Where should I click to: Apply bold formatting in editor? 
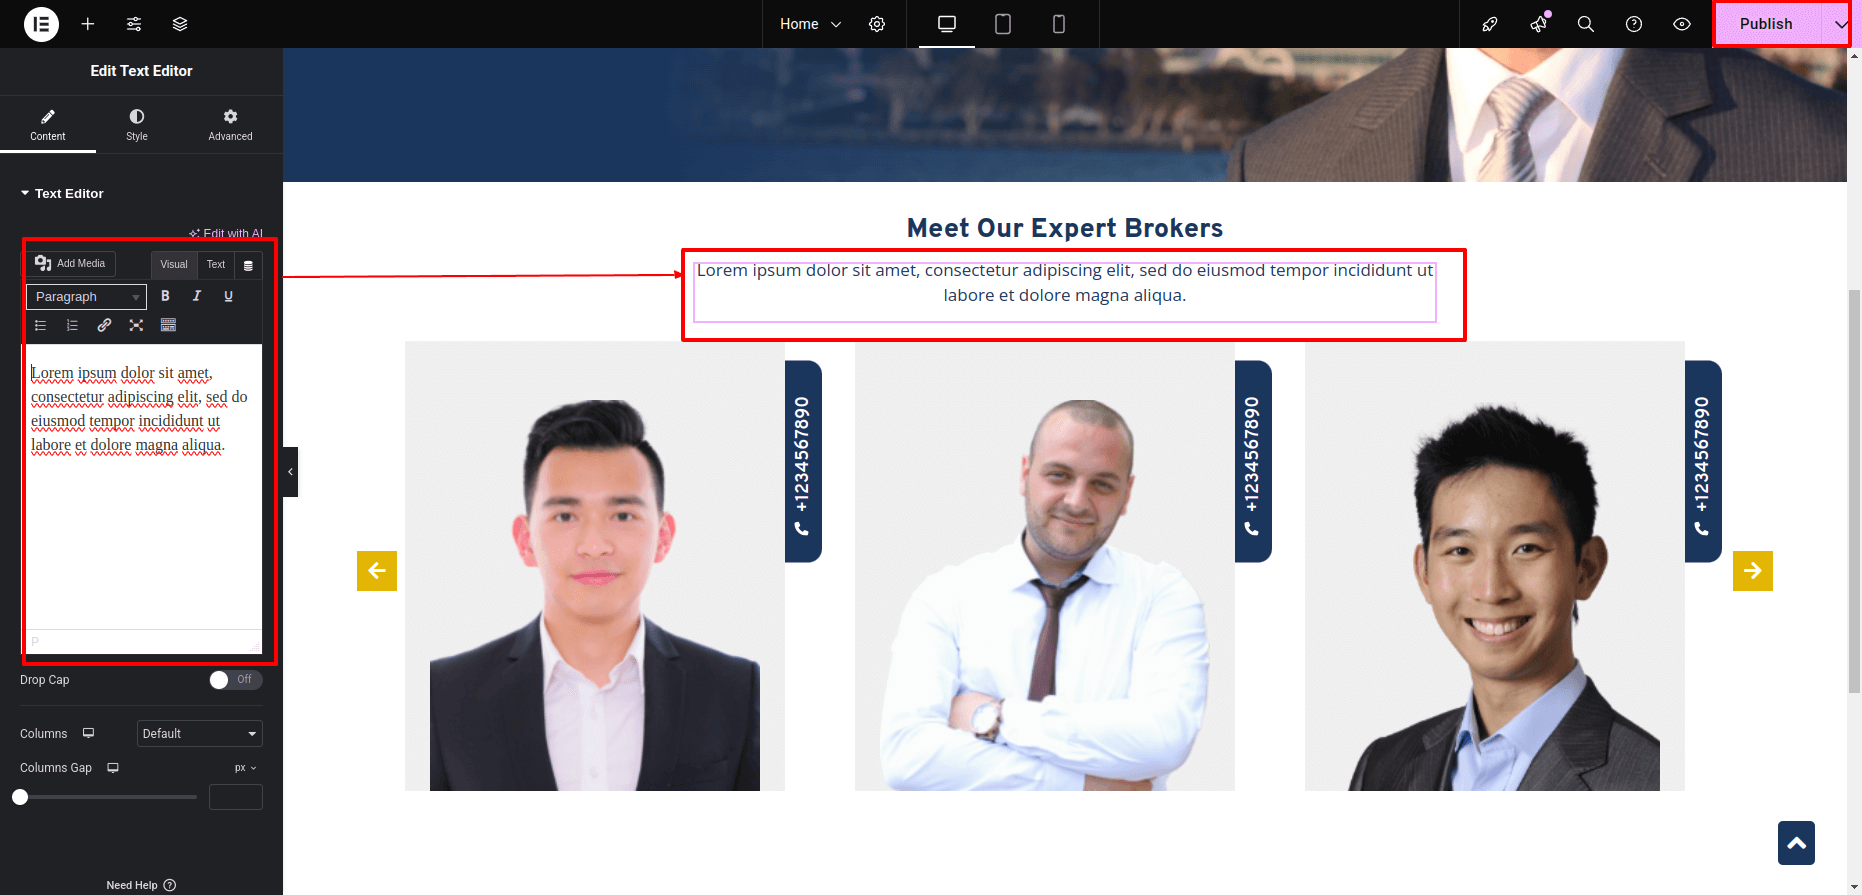pos(165,296)
